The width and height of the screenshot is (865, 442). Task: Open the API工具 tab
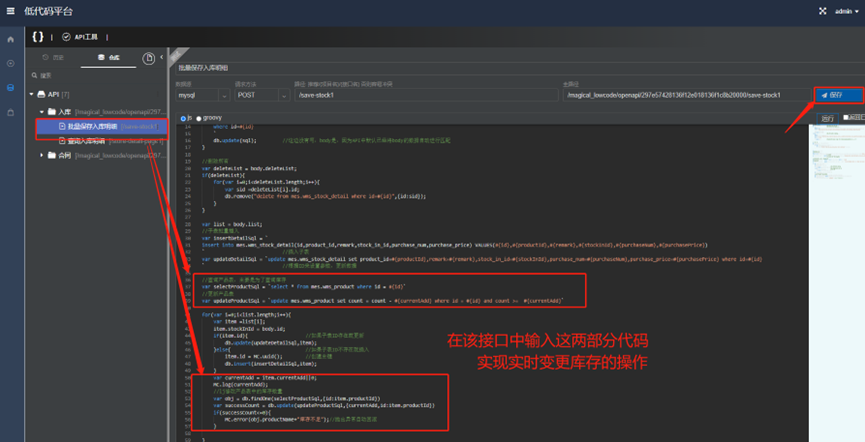point(86,37)
